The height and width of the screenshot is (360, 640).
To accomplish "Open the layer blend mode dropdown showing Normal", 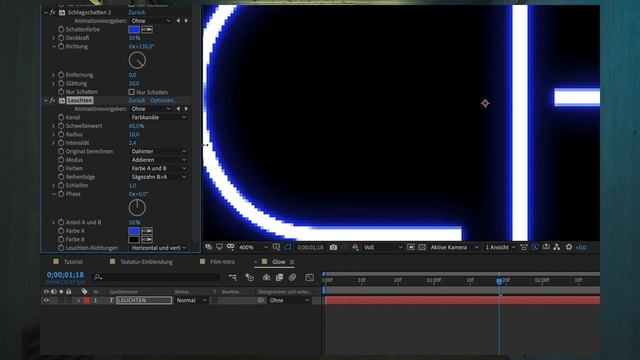I will click(x=191, y=300).
